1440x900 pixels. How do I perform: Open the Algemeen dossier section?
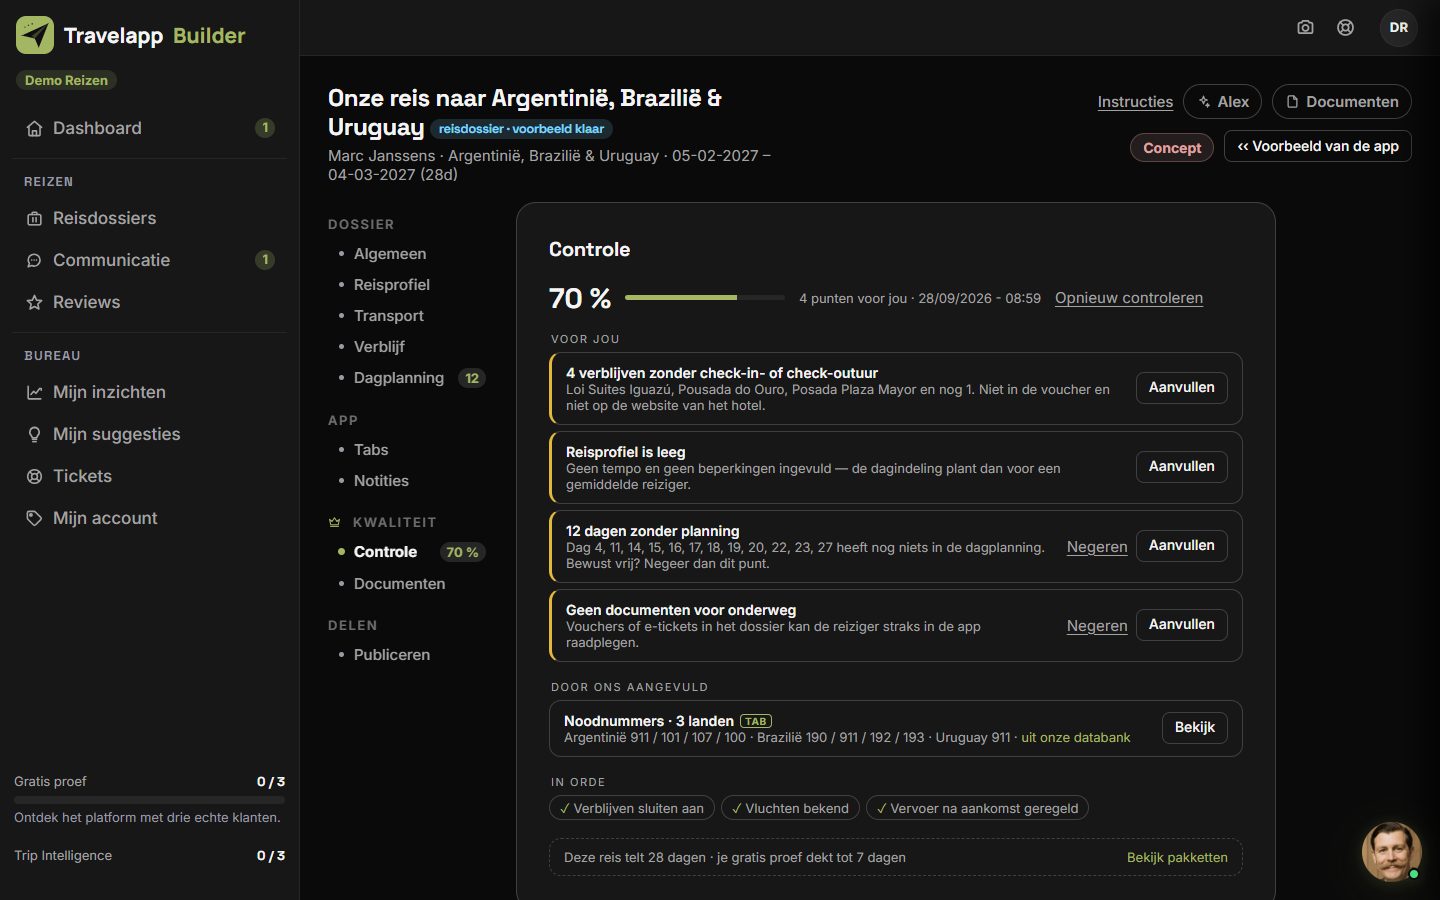coord(389,254)
